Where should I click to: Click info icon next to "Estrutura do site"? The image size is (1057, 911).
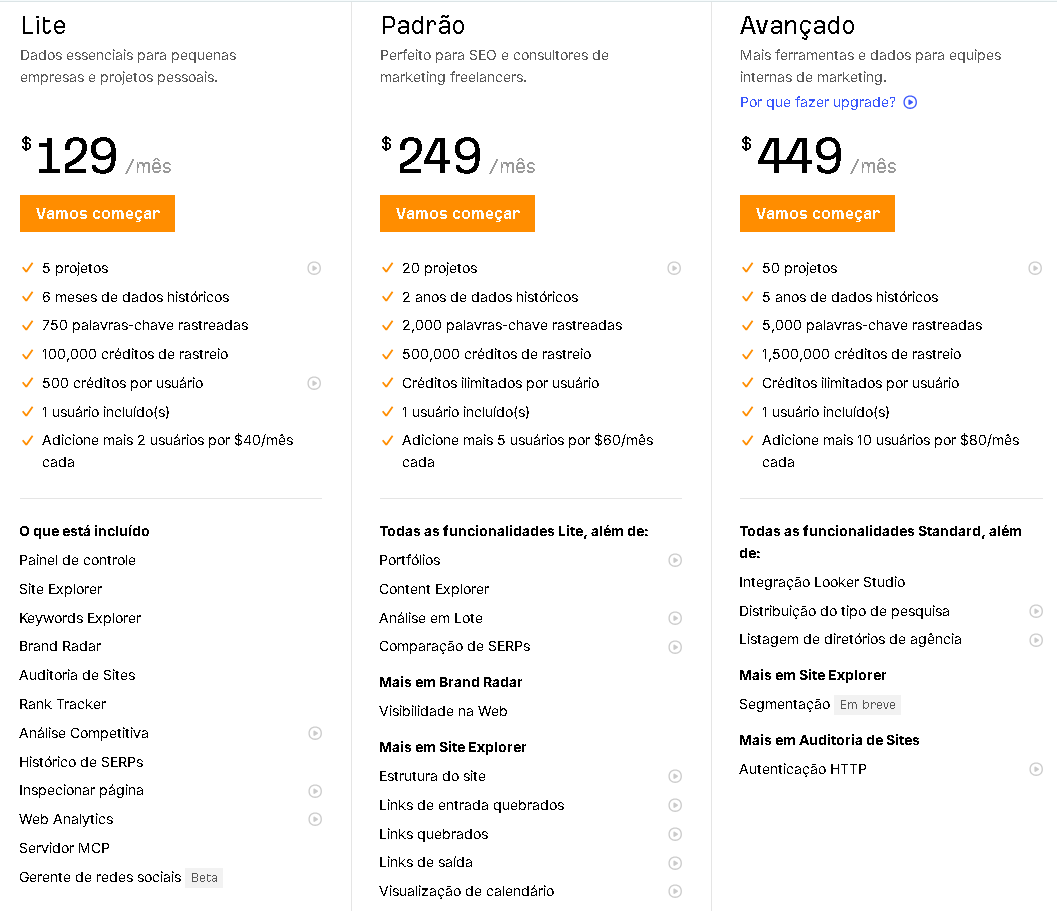pyautogui.click(x=675, y=776)
